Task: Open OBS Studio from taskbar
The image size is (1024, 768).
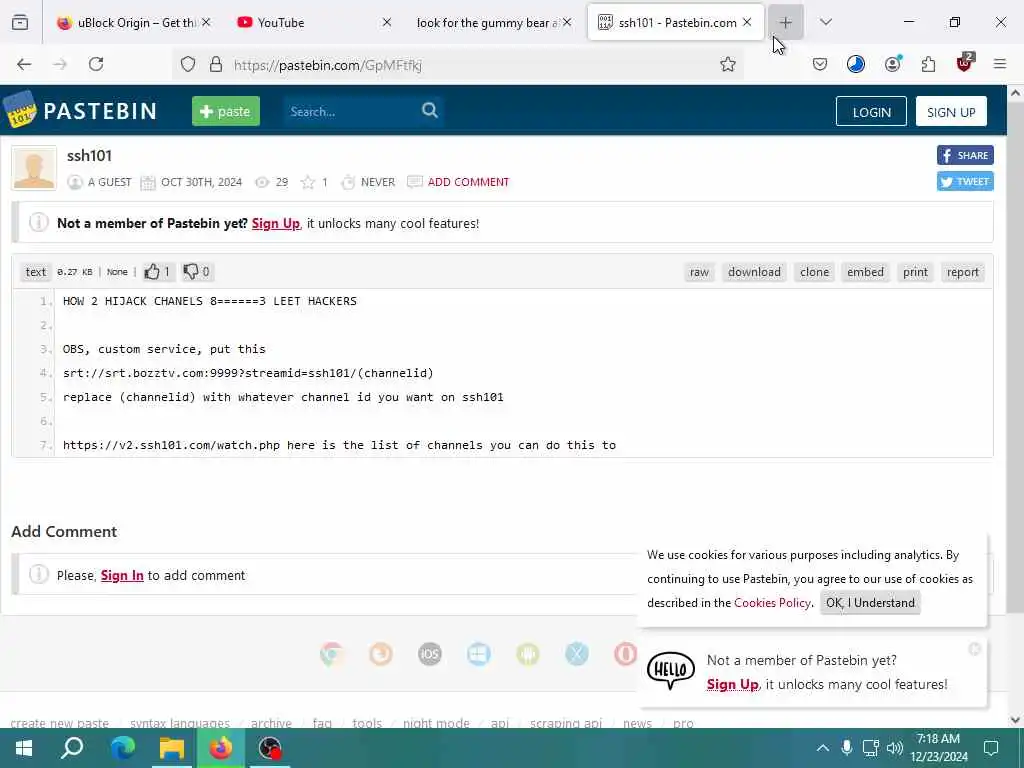Action: 270,748
